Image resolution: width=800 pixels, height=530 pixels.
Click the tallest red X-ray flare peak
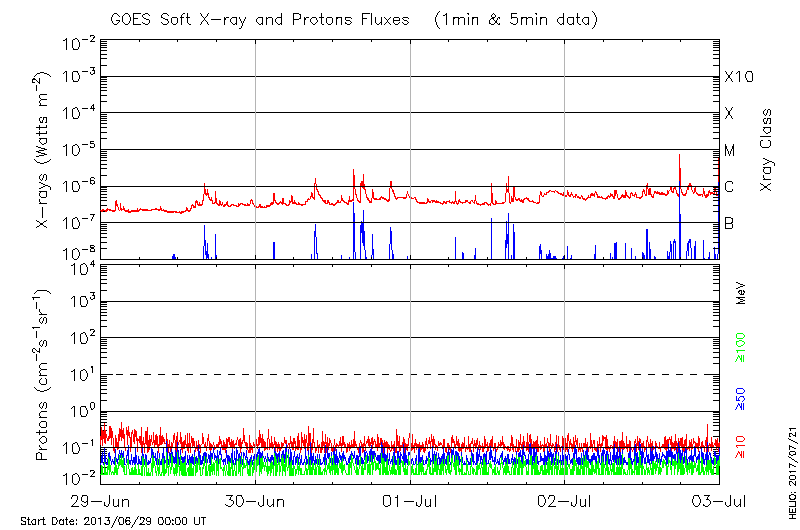tap(680, 156)
